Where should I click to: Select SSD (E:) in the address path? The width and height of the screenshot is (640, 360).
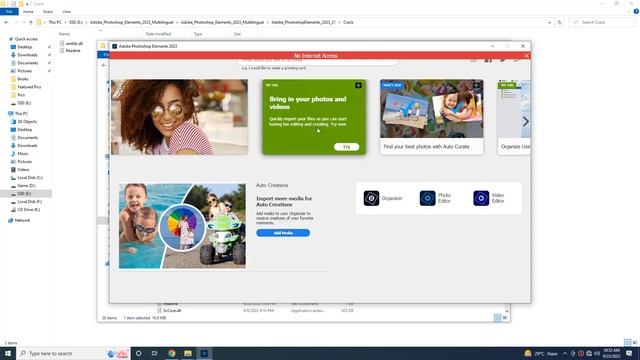pos(76,22)
